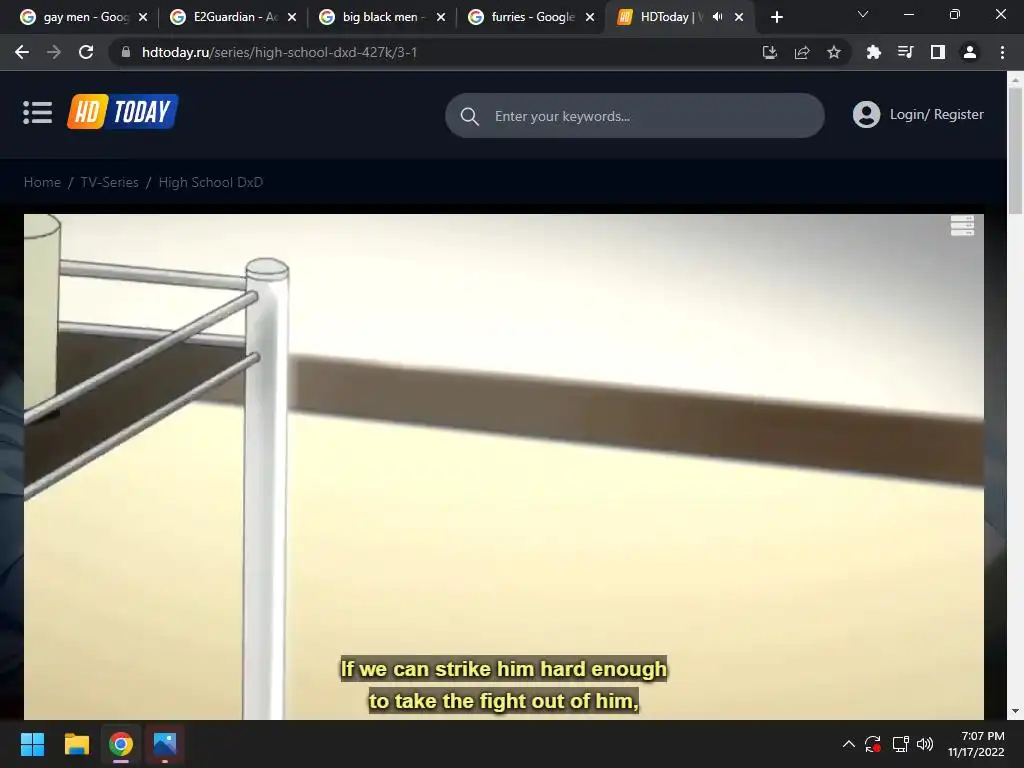Open the volume speaker tray icon
The height and width of the screenshot is (768, 1024).
click(x=925, y=744)
